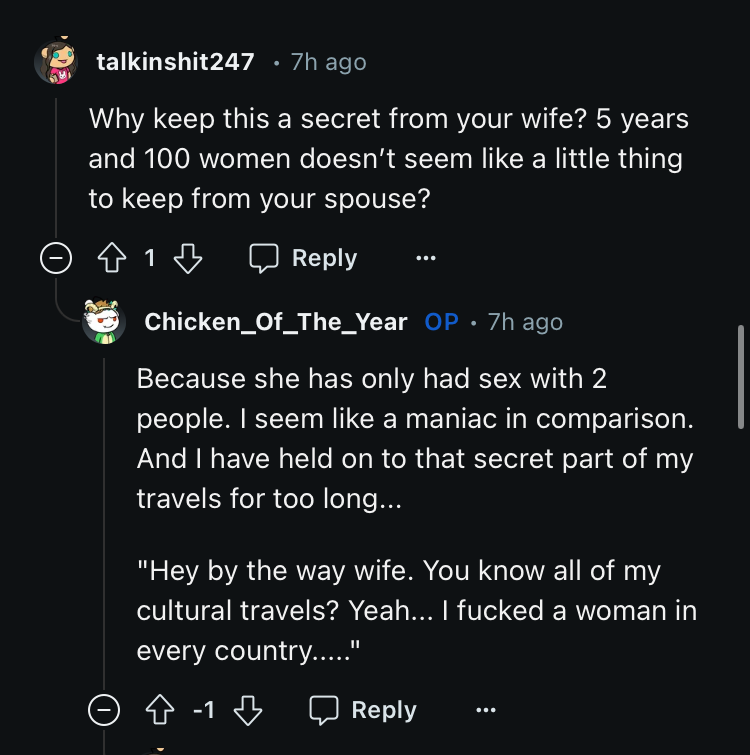This screenshot has height=755, width=750.
Task: Click the blue OP badge
Action: point(442,322)
